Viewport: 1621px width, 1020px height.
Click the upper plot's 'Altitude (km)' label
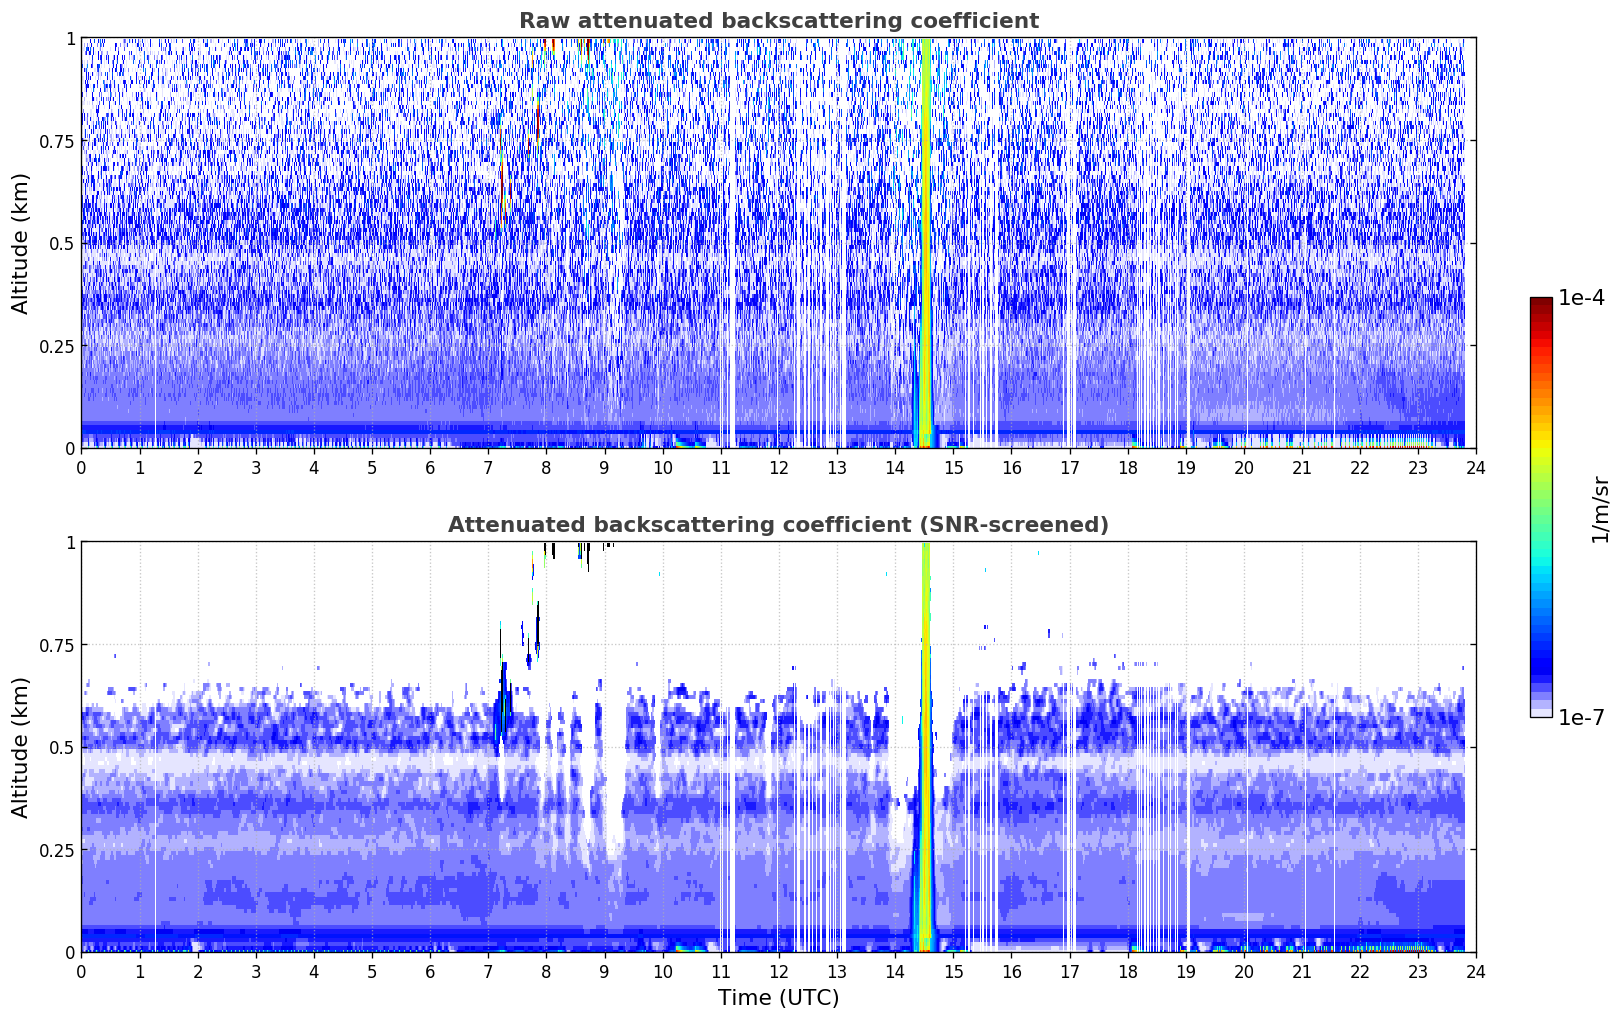pyautogui.click(x=21, y=243)
